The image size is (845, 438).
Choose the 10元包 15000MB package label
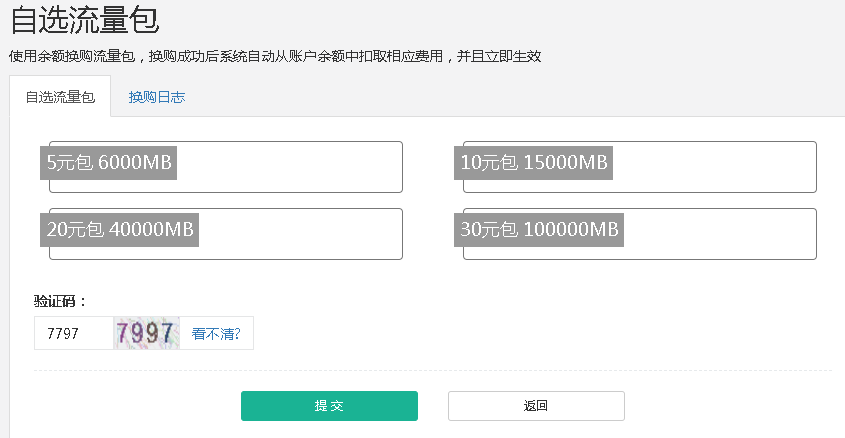(x=534, y=163)
